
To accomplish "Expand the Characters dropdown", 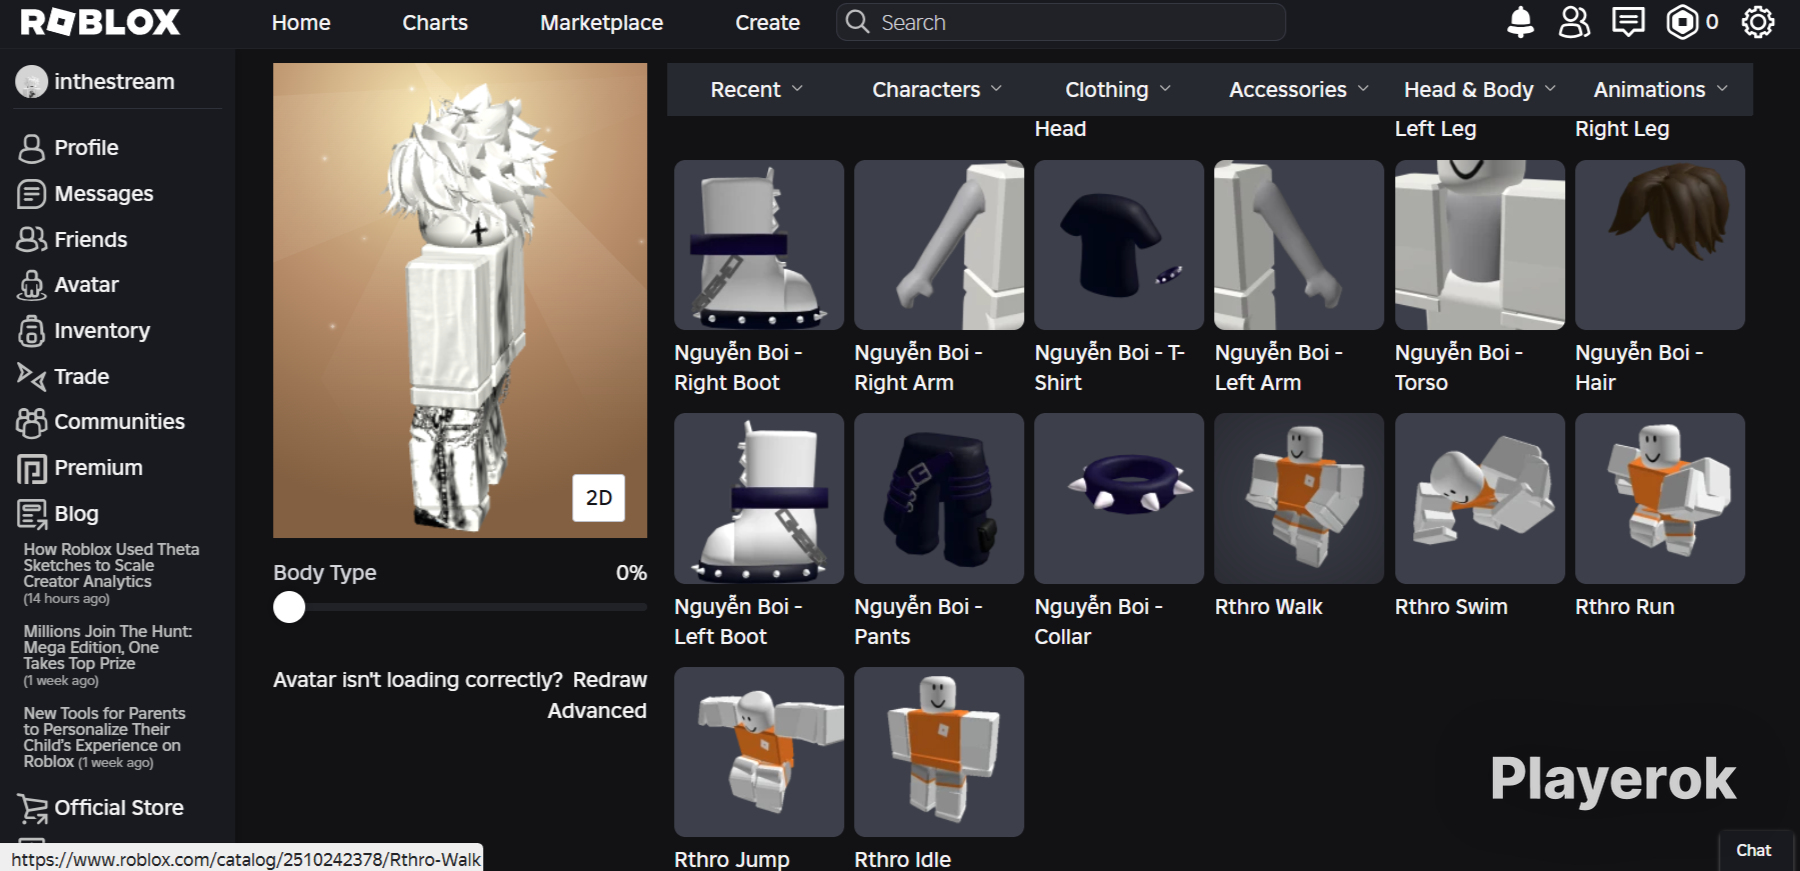I will pos(937,90).
